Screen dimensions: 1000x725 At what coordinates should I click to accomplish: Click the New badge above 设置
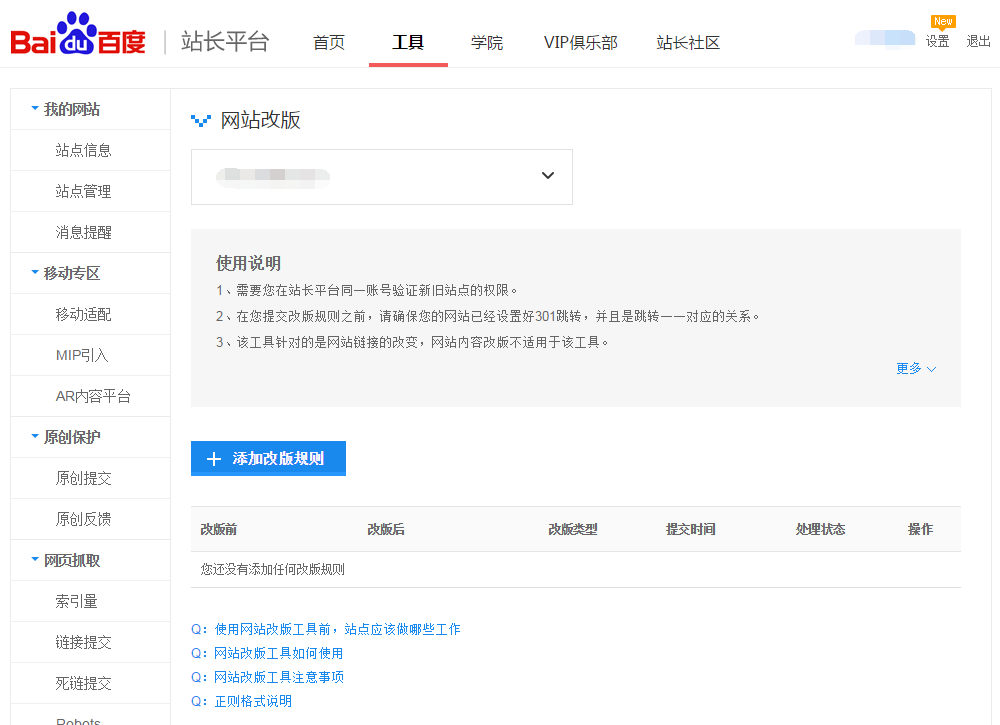(x=941, y=22)
